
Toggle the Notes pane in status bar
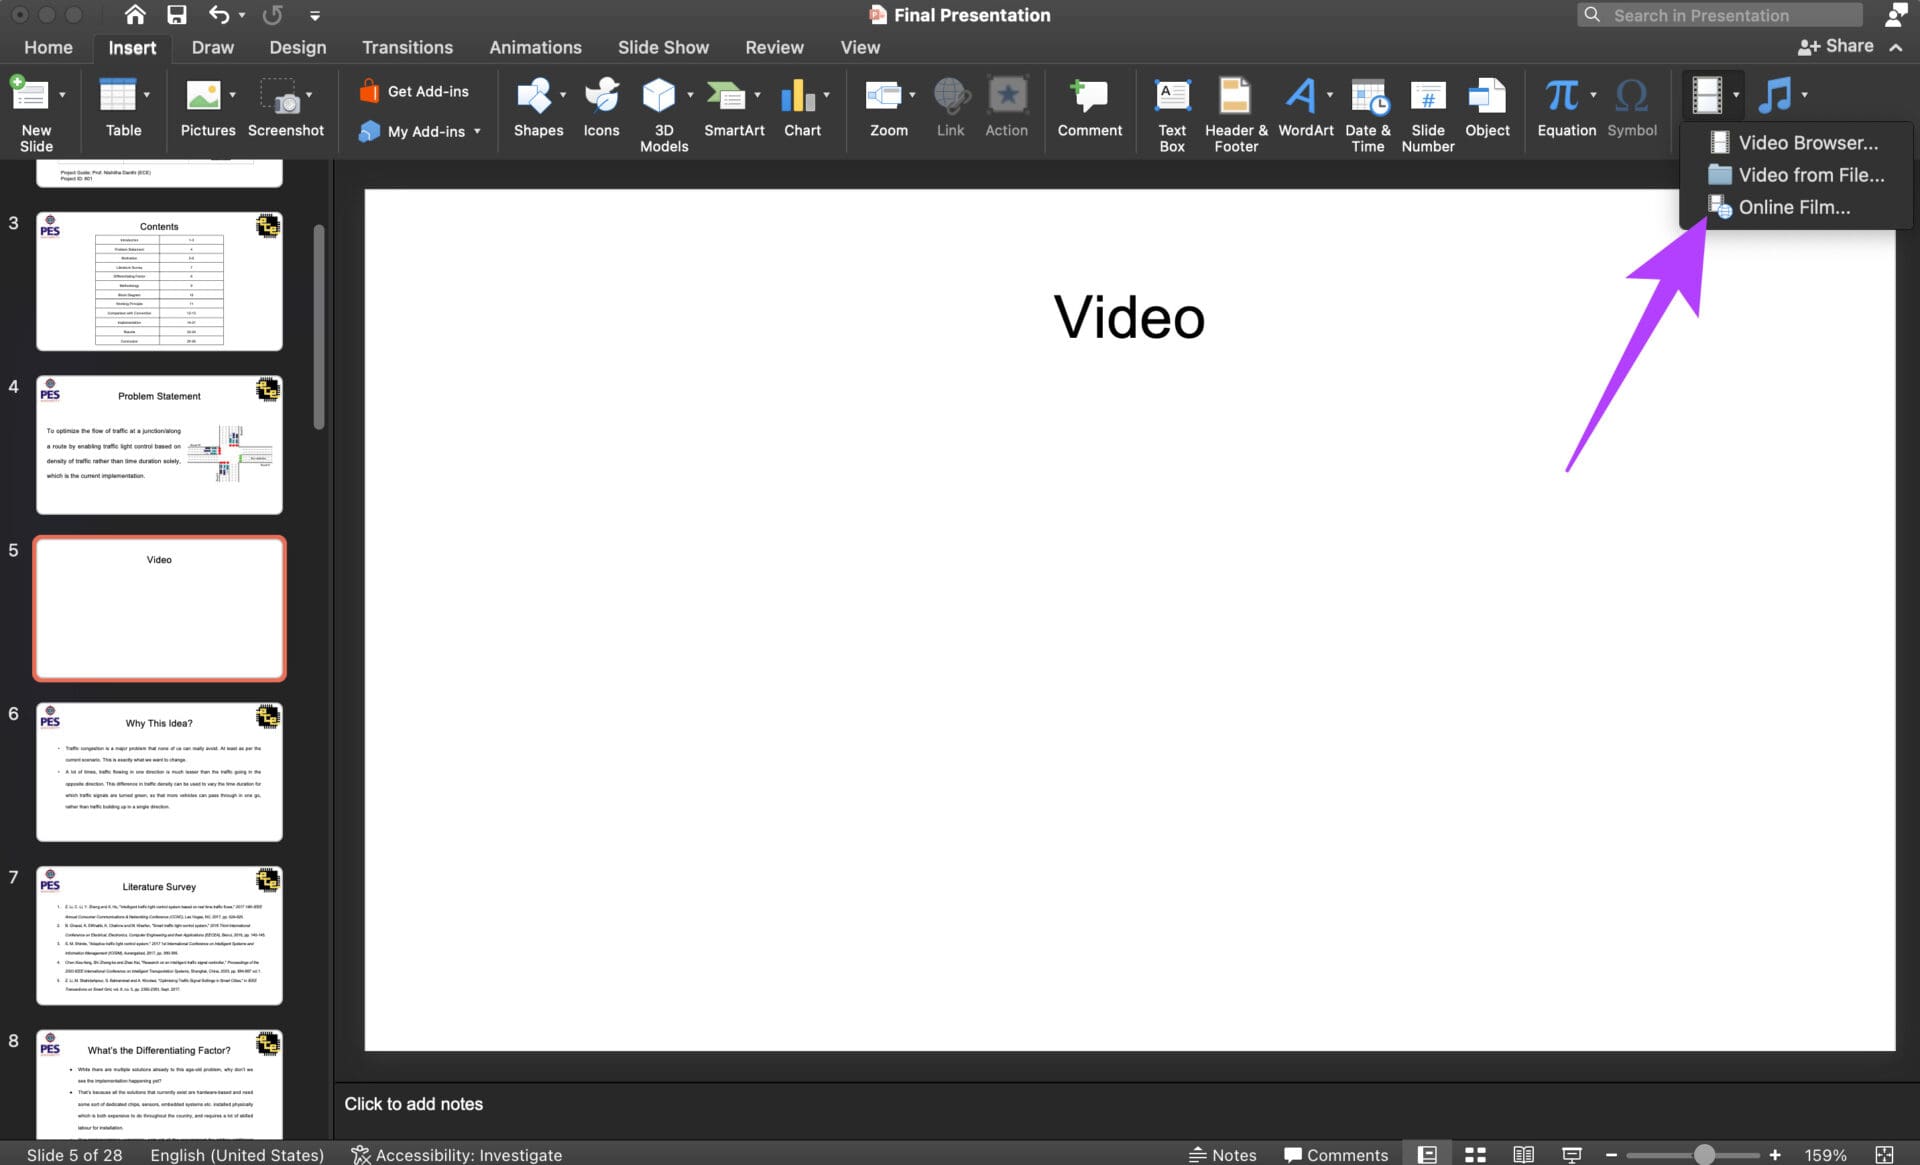pos(1222,1155)
